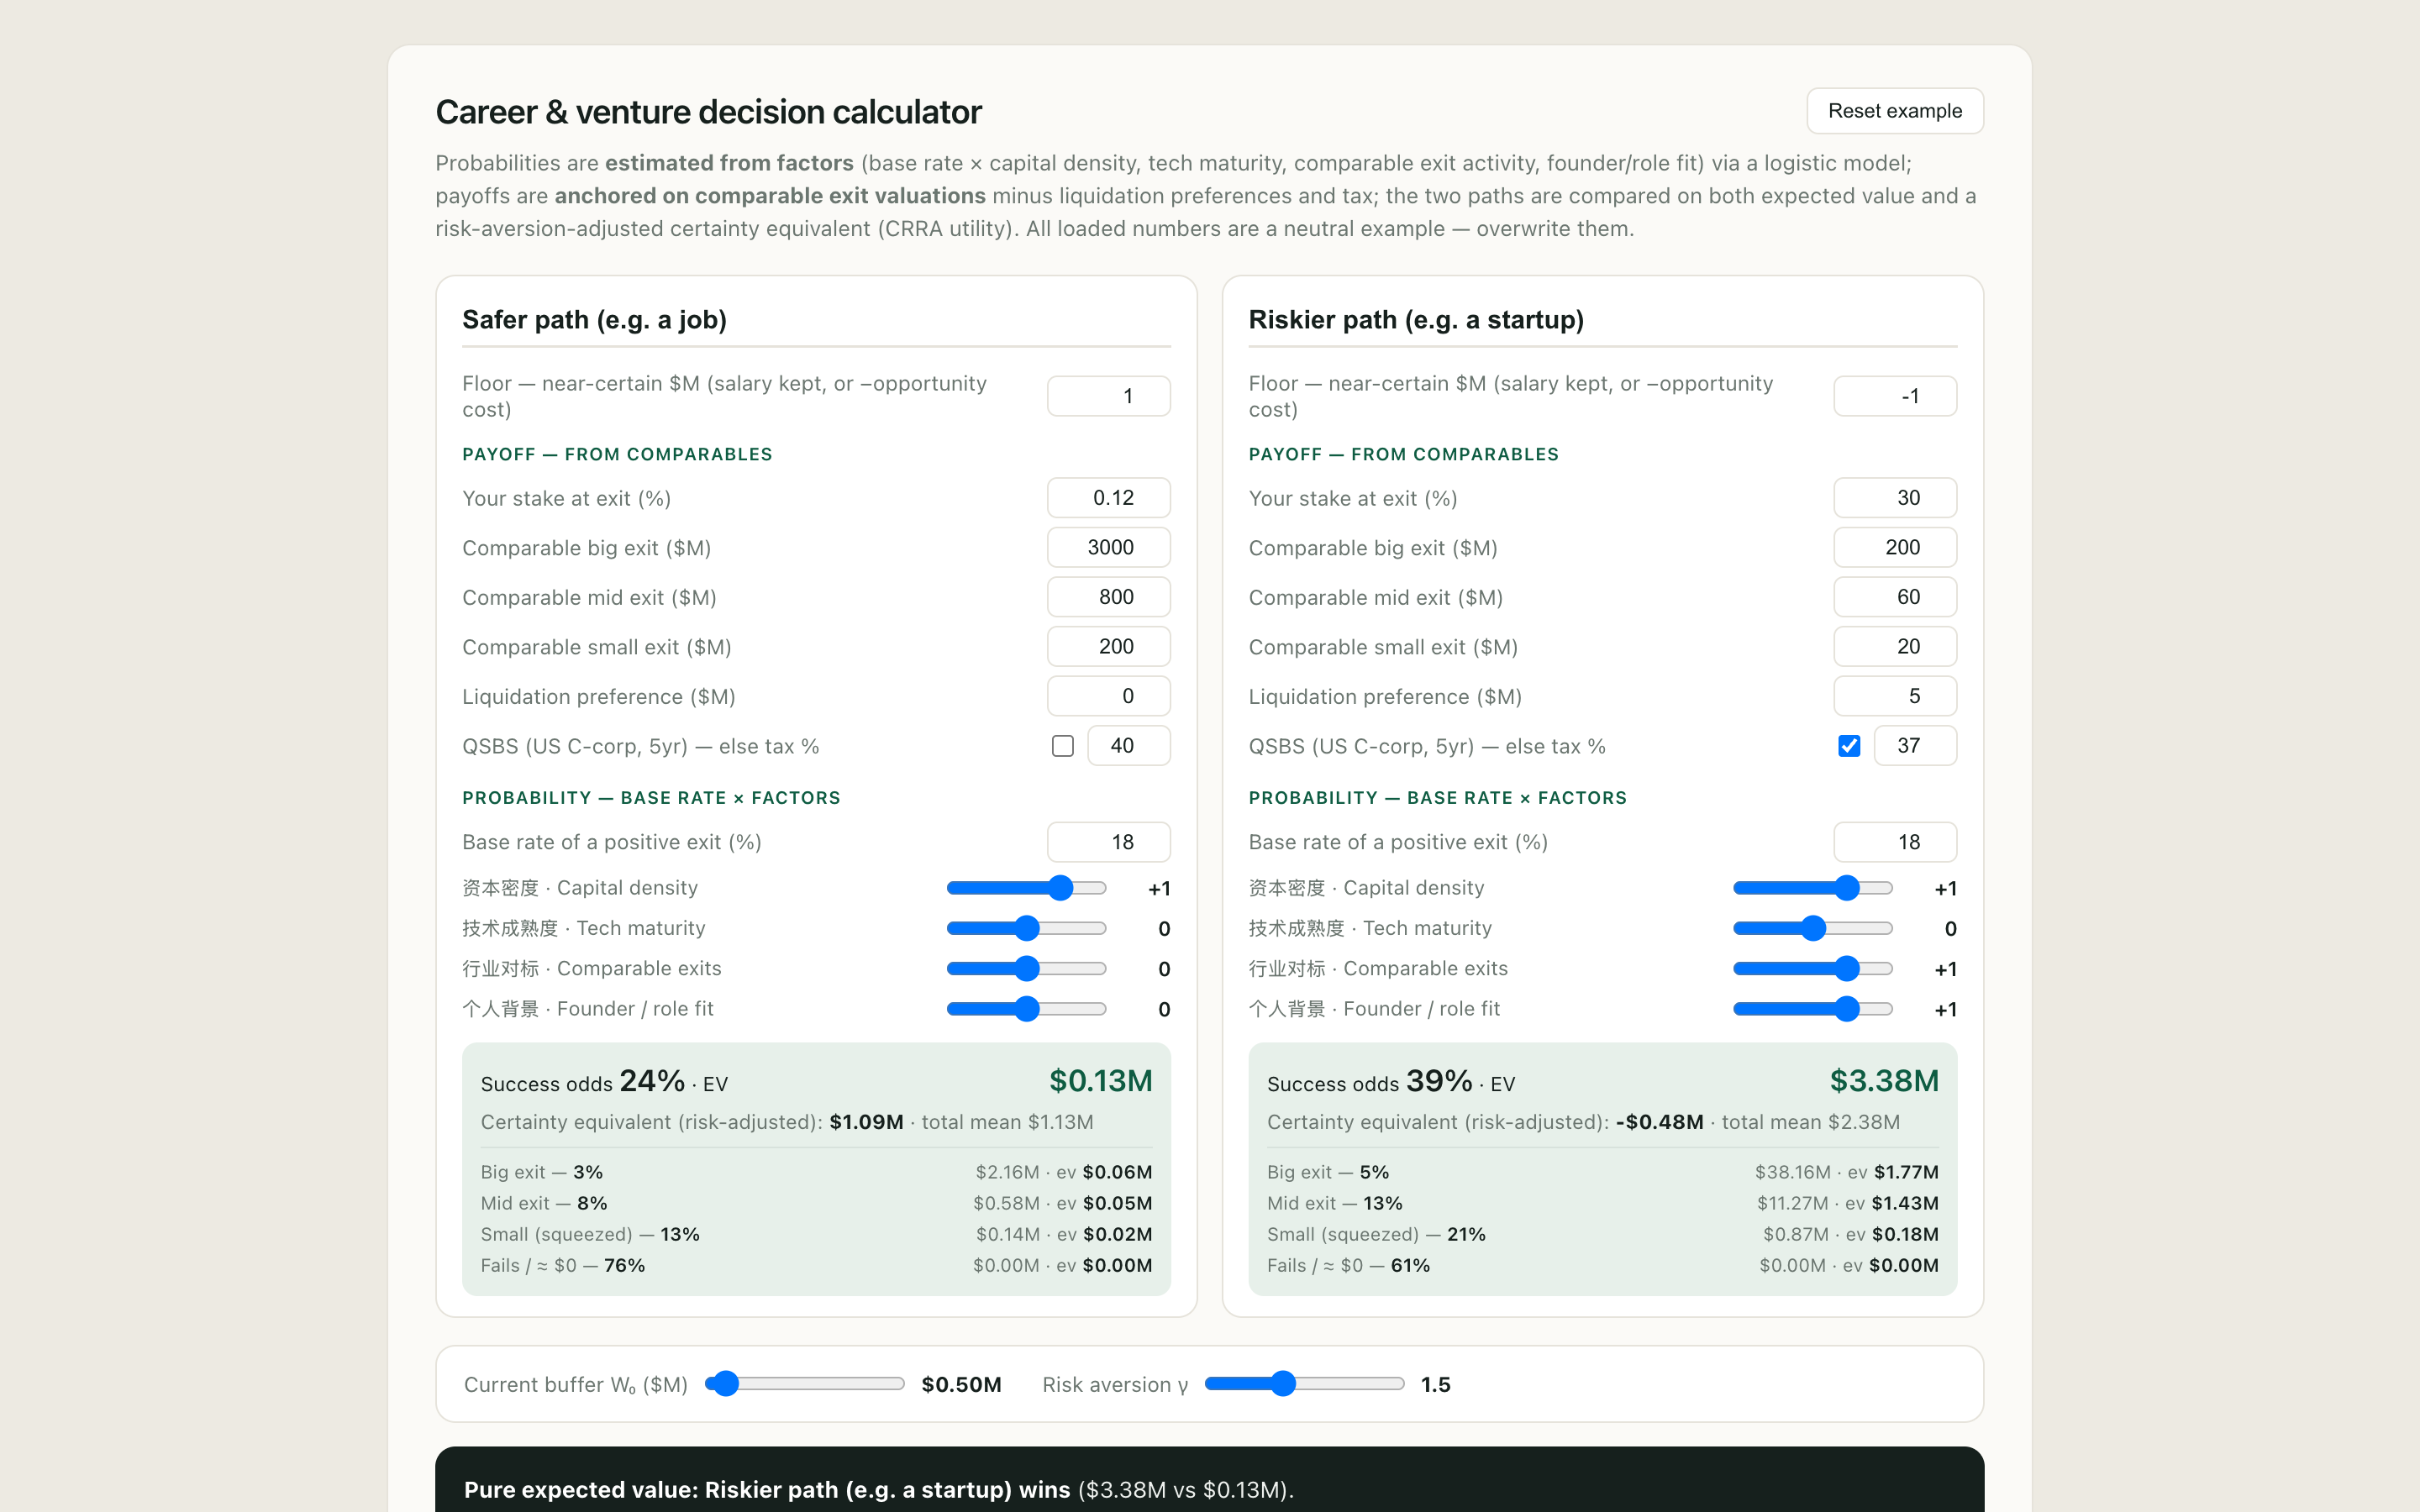This screenshot has width=2420, height=1512.
Task: Focus the Riskier path Comparable small exit field
Action: click(1894, 646)
